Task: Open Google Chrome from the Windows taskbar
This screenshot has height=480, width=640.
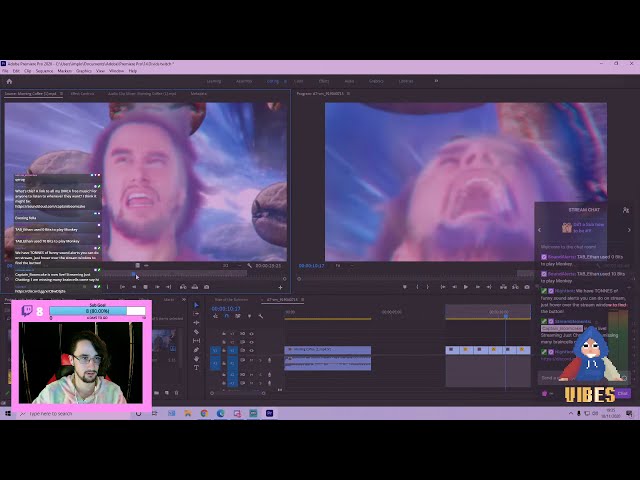Action: coord(204,413)
